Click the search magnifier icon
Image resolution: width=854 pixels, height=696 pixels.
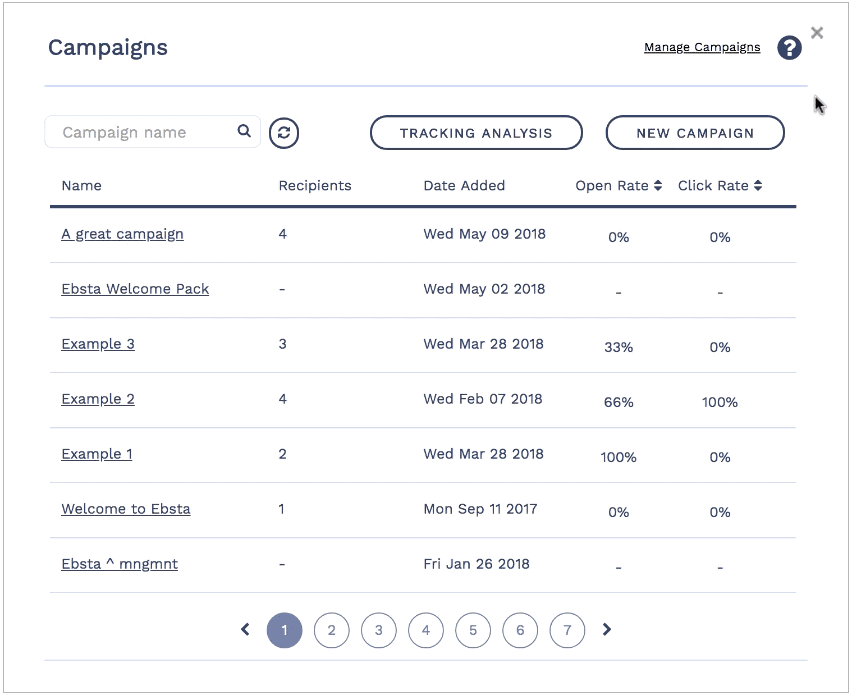click(244, 131)
